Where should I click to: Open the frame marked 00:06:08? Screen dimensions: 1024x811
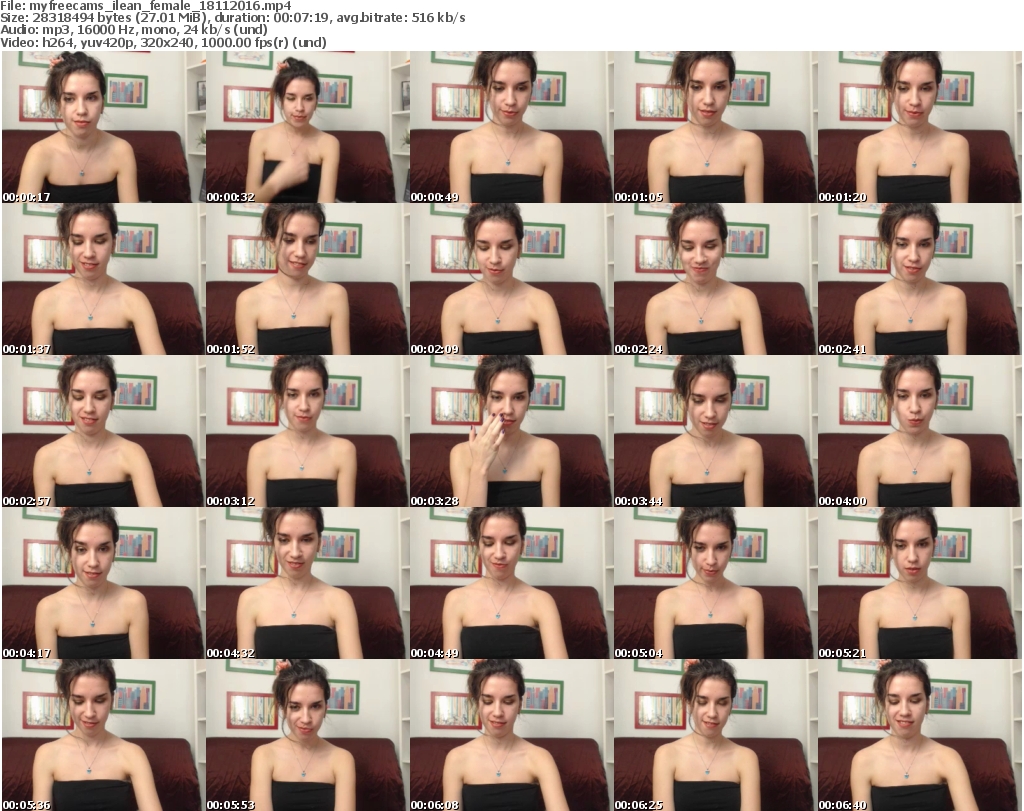pyautogui.click(x=511, y=735)
